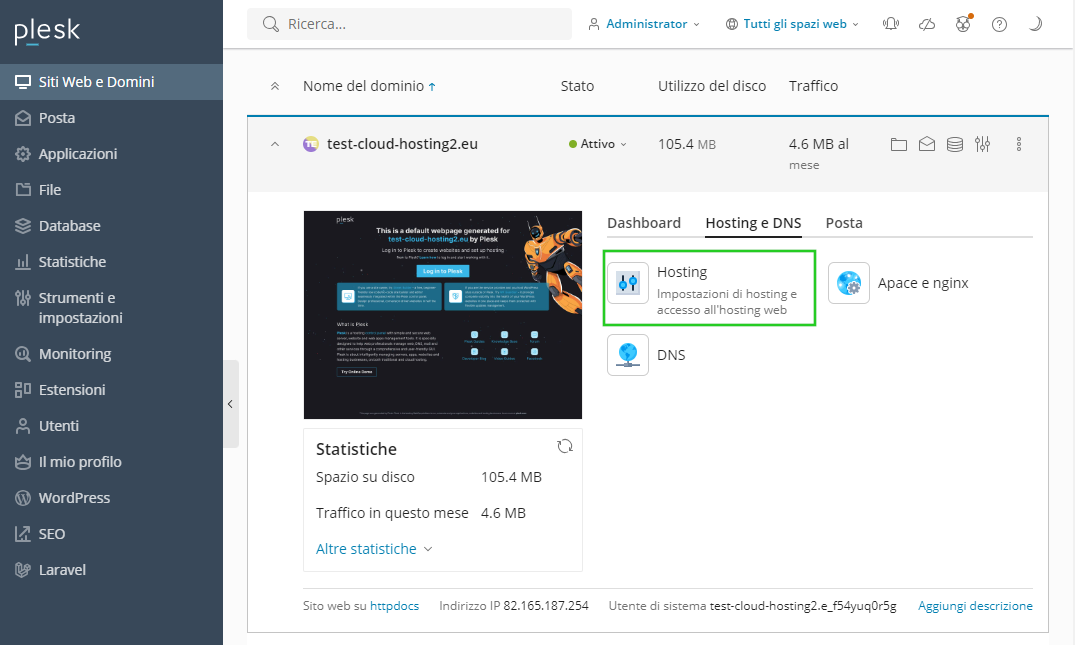Open Monitoring in sidebar
Viewport: 1075px width, 645px height.
point(111,354)
